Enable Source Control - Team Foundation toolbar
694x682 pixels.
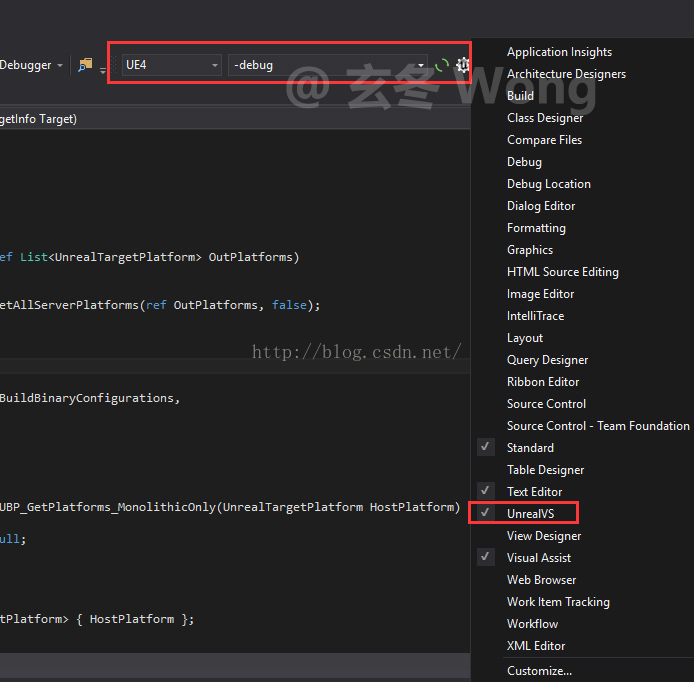tap(598, 426)
